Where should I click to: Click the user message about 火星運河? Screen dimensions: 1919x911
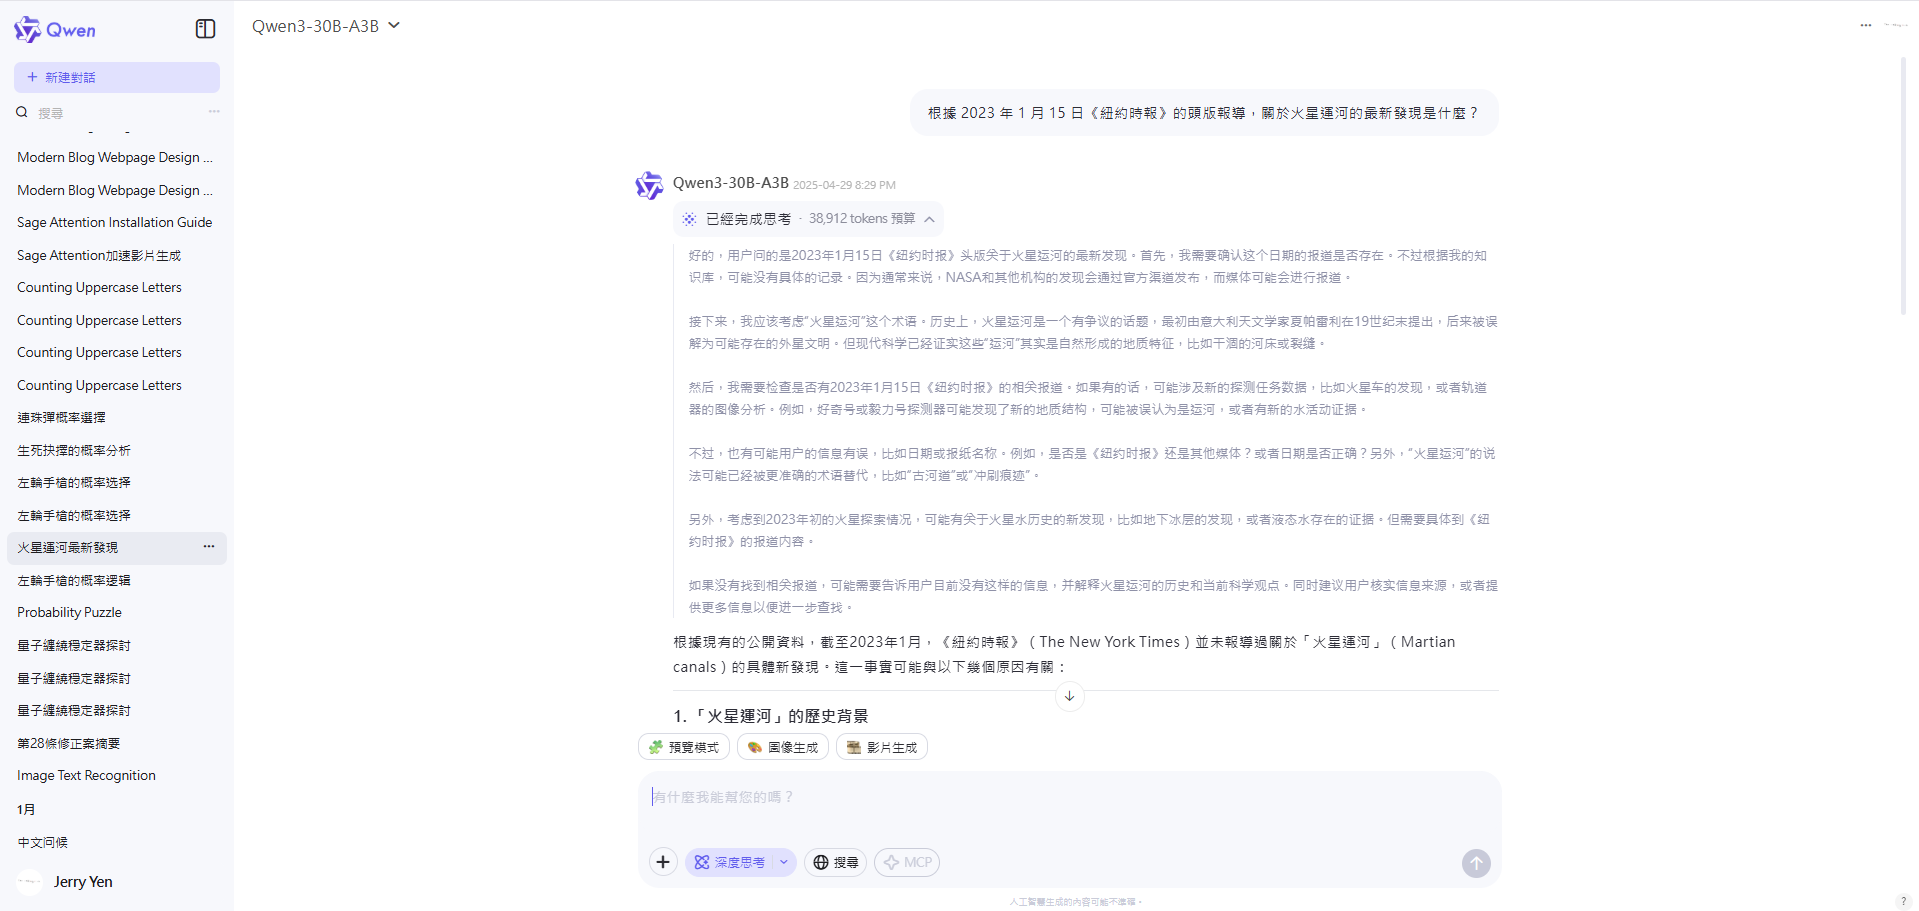1204,113
